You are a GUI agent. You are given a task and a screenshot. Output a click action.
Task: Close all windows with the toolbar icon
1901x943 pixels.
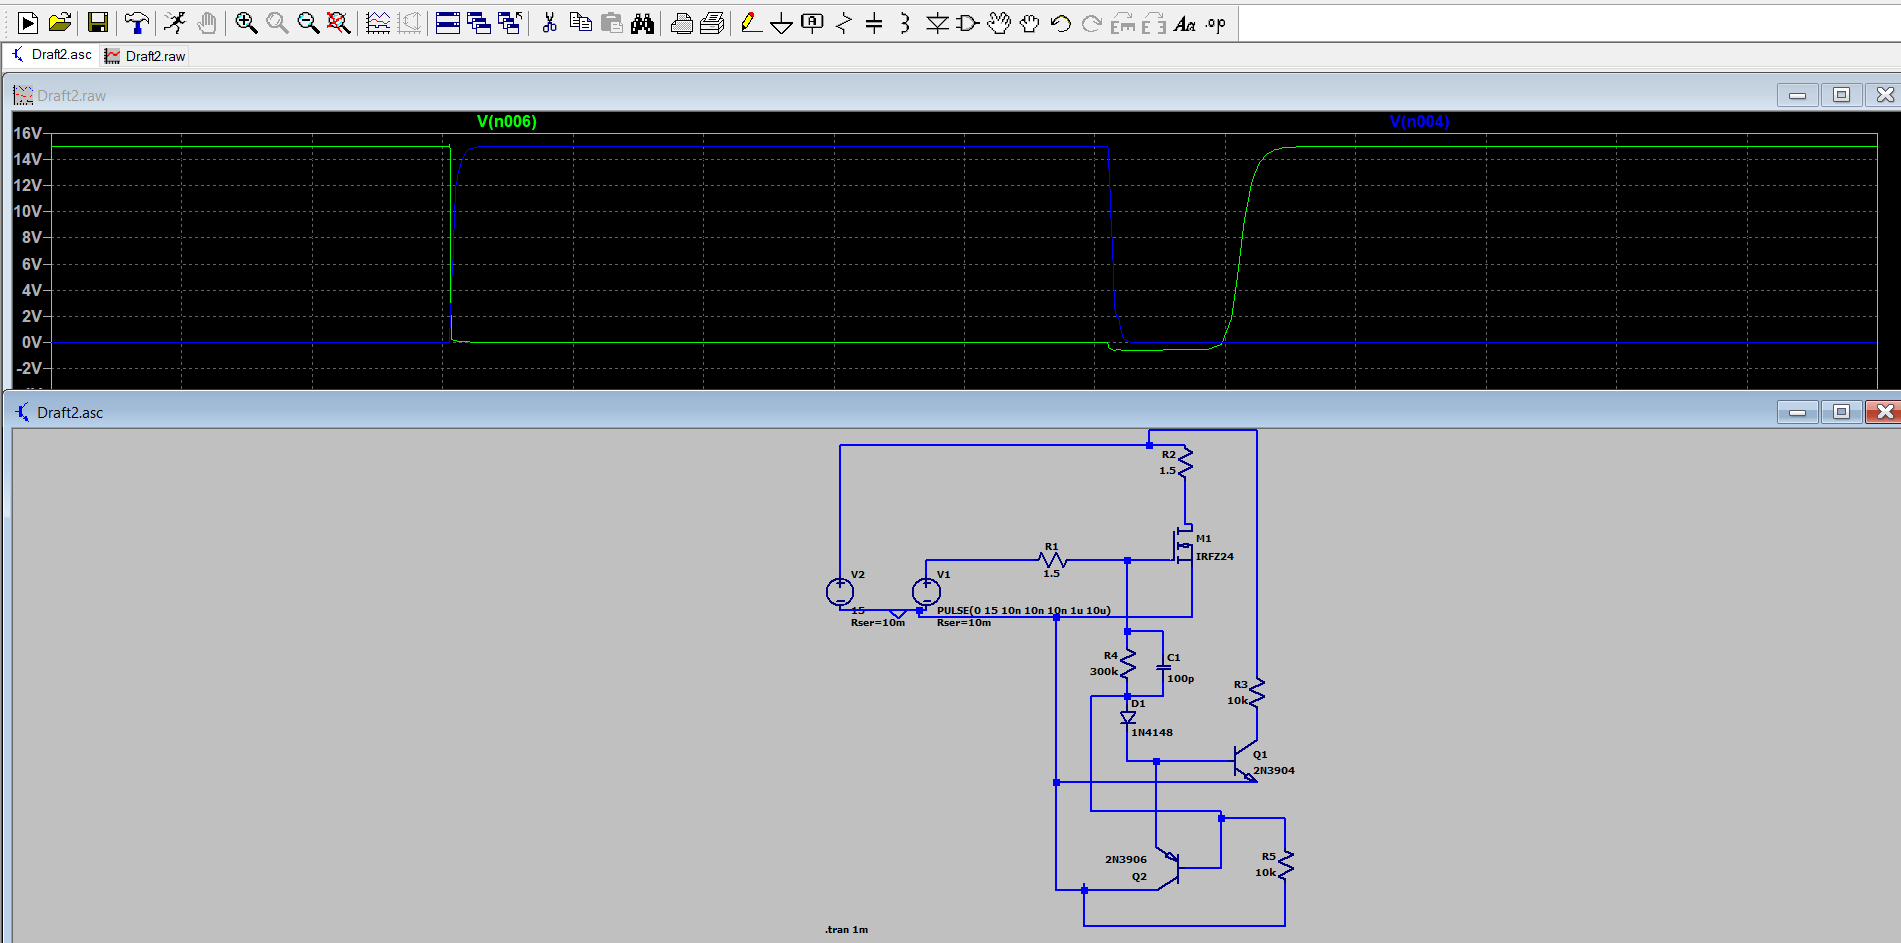(510, 23)
